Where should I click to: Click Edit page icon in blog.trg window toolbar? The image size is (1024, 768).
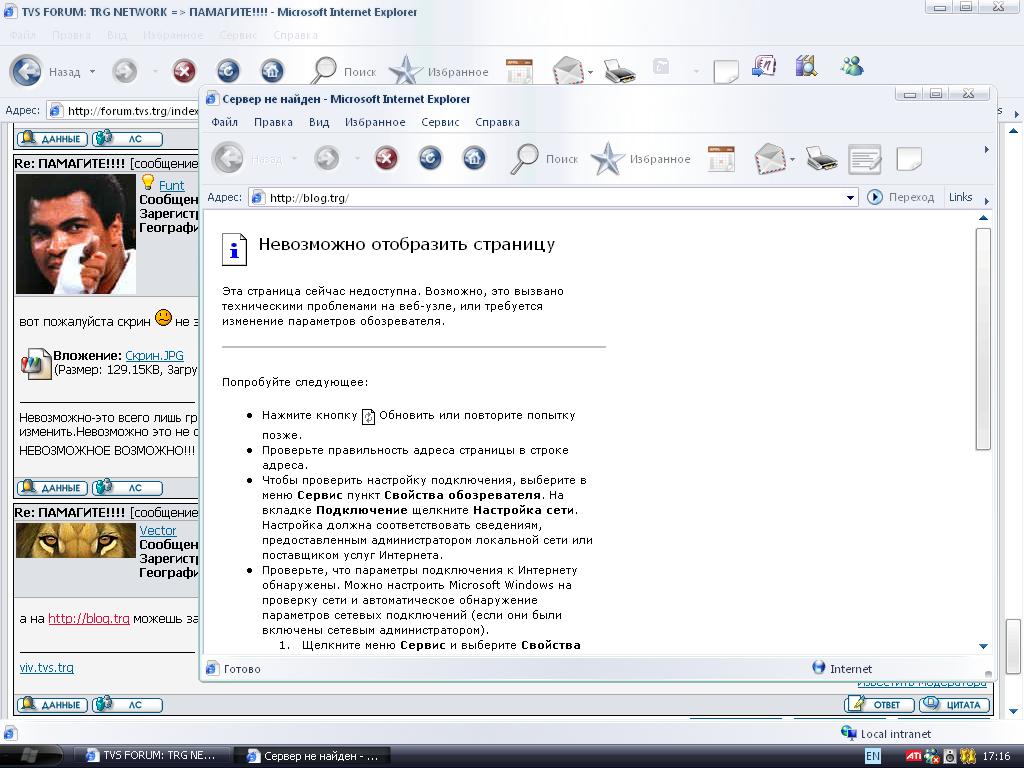point(864,159)
